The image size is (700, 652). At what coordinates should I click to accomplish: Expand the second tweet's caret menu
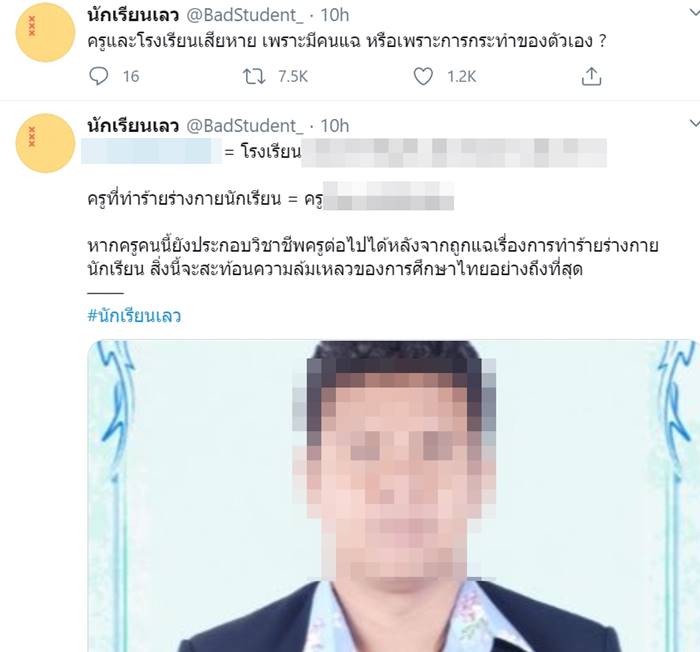694,123
